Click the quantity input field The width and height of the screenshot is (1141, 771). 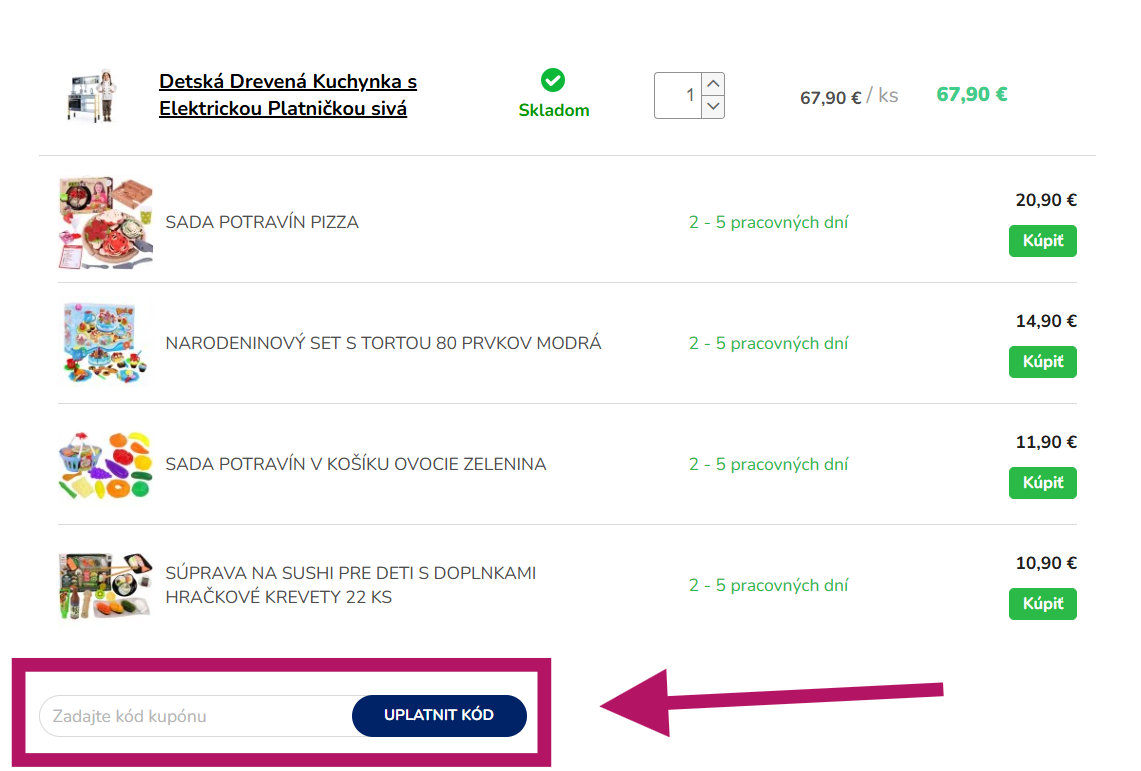(x=678, y=96)
